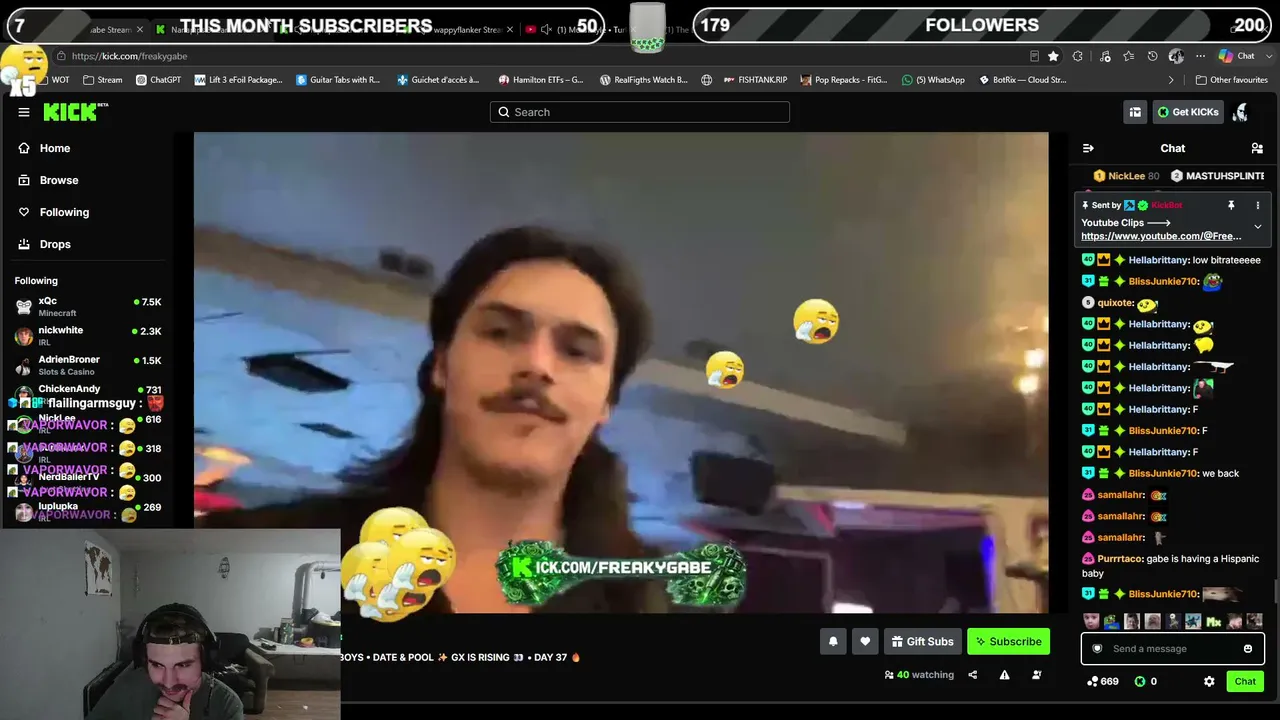Image resolution: width=1280 pixels, height=720 pixels.
Task: Follow the channel with the heart icon
Action: [865, 642]
